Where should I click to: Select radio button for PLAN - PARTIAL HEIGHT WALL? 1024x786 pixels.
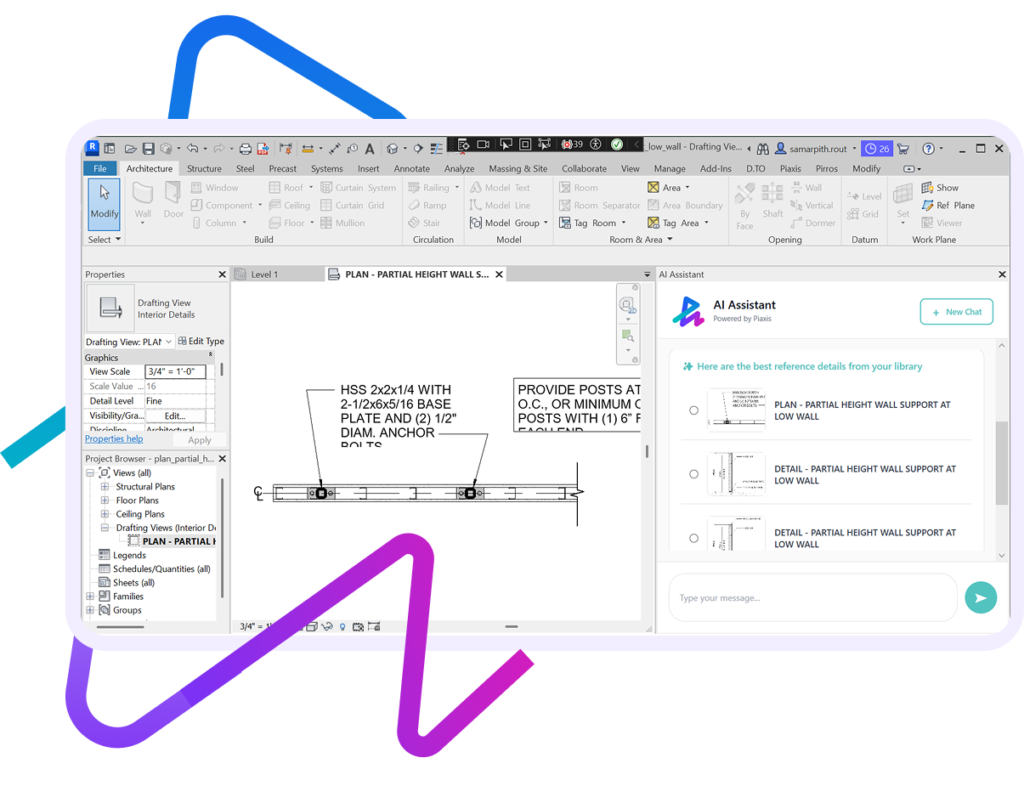(x=694, y=410)
